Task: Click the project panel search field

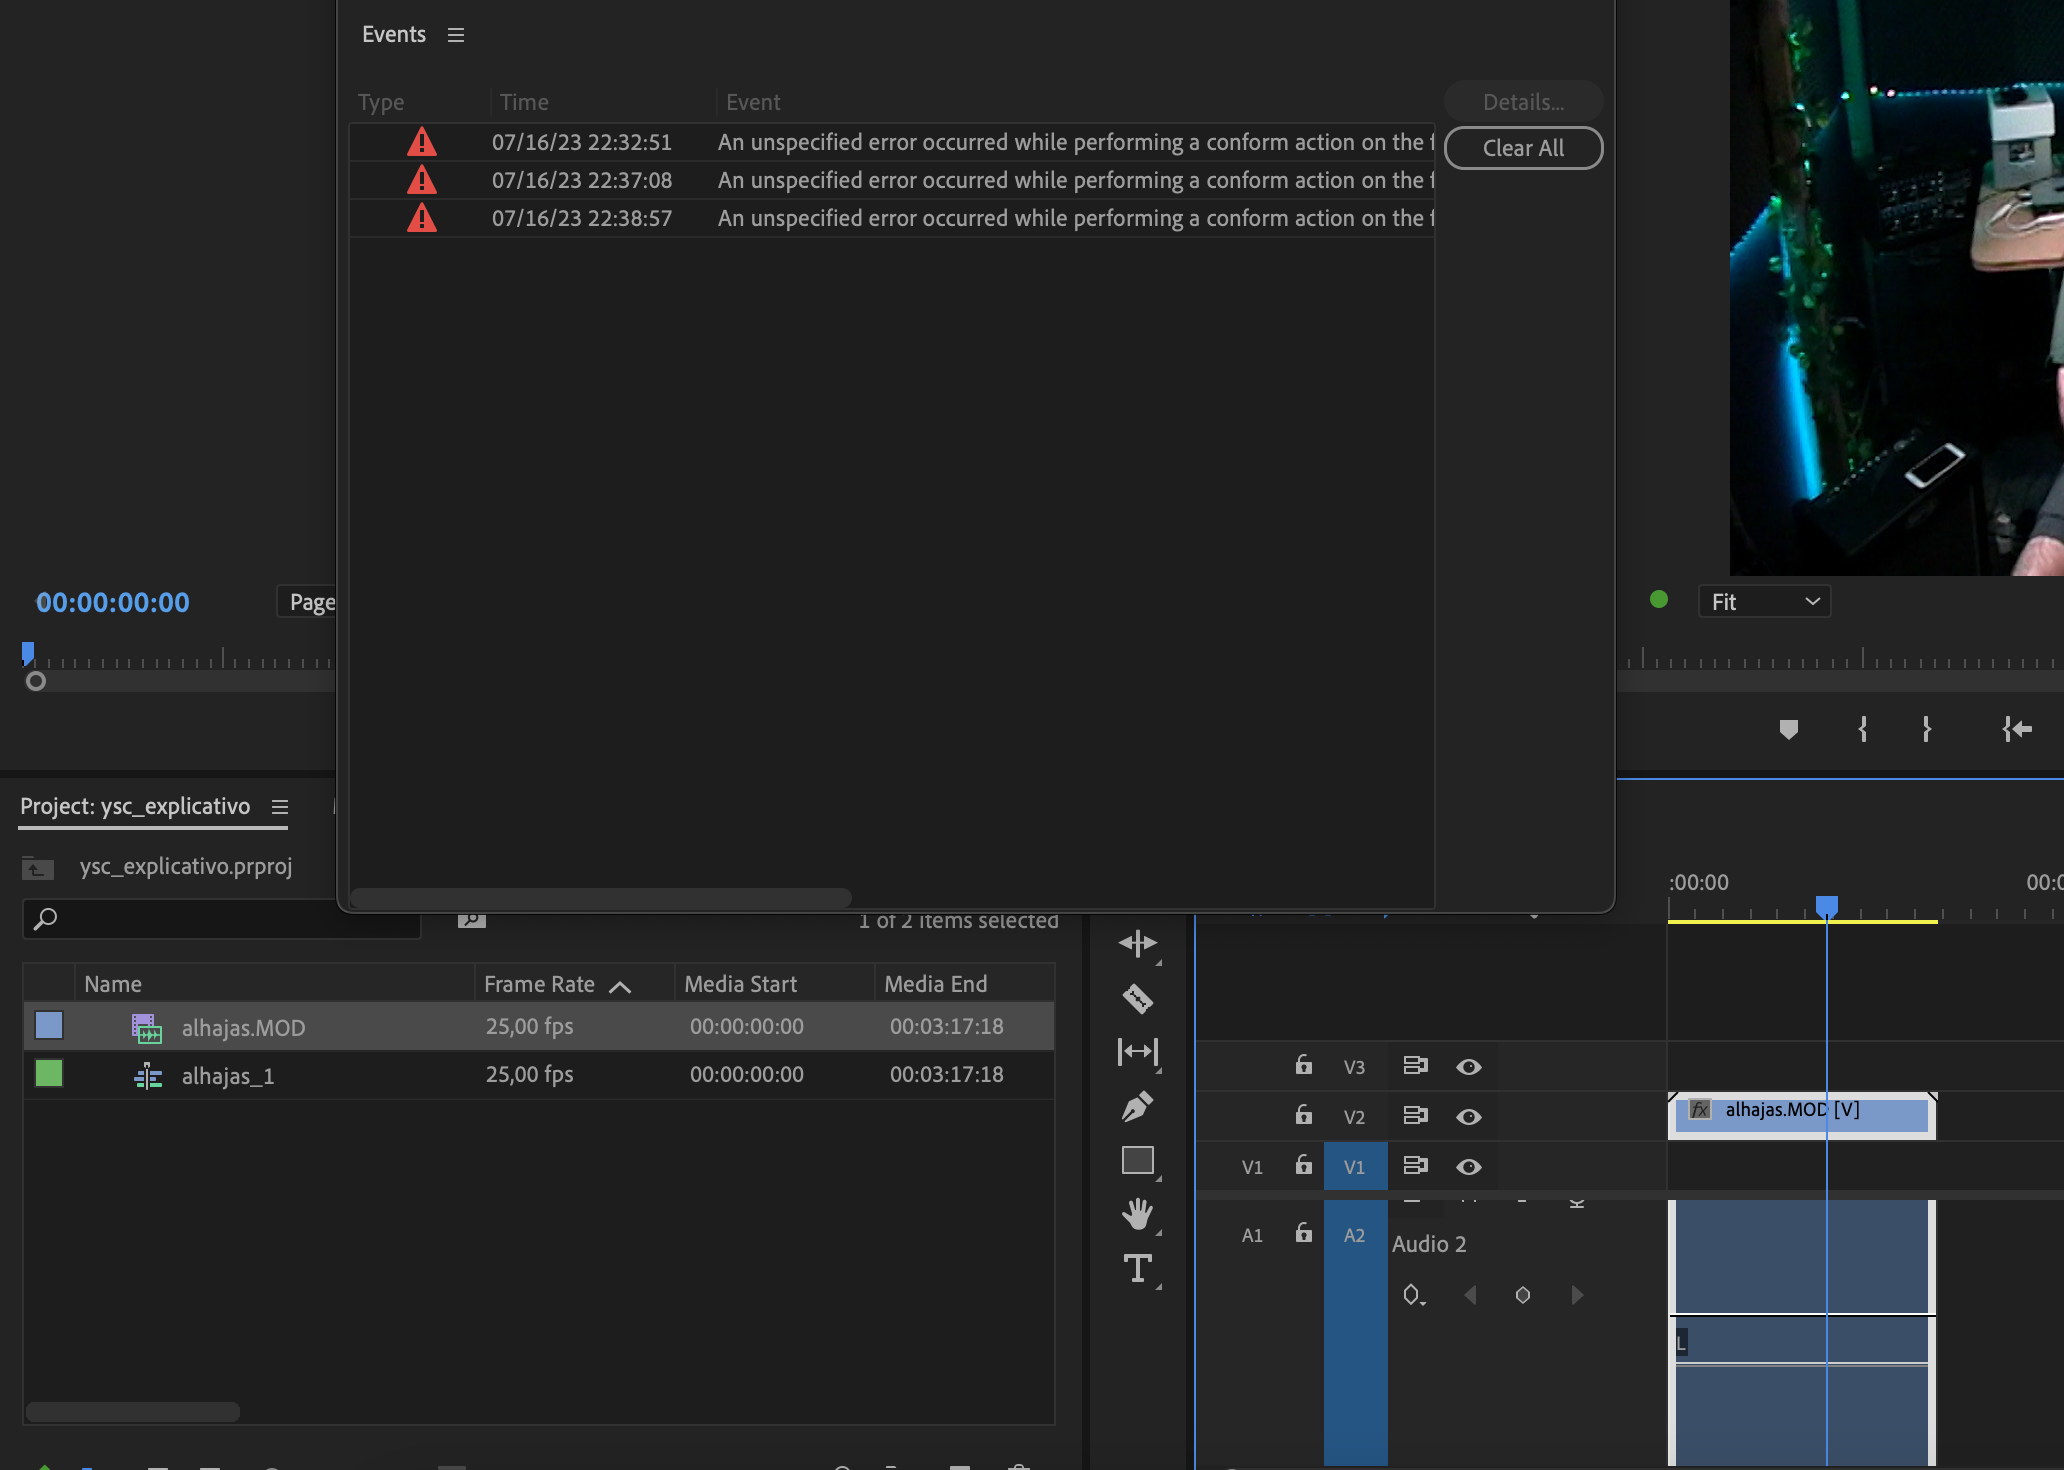Action: (220, 918)
